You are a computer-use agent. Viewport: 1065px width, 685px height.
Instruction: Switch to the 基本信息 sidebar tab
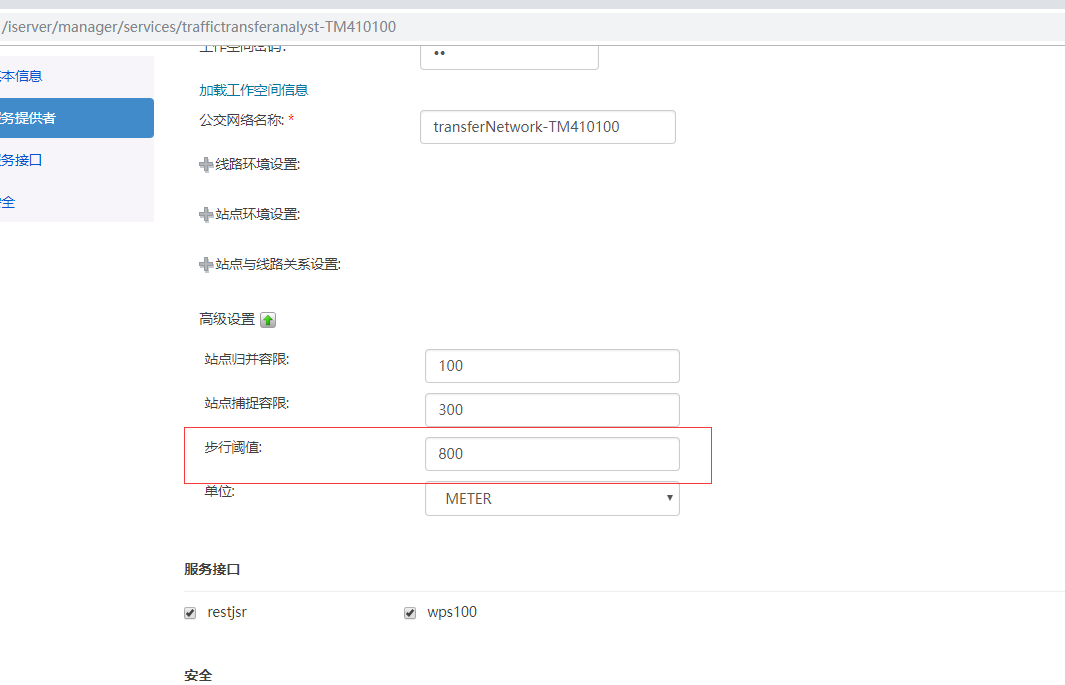click(x=21, y=76)
